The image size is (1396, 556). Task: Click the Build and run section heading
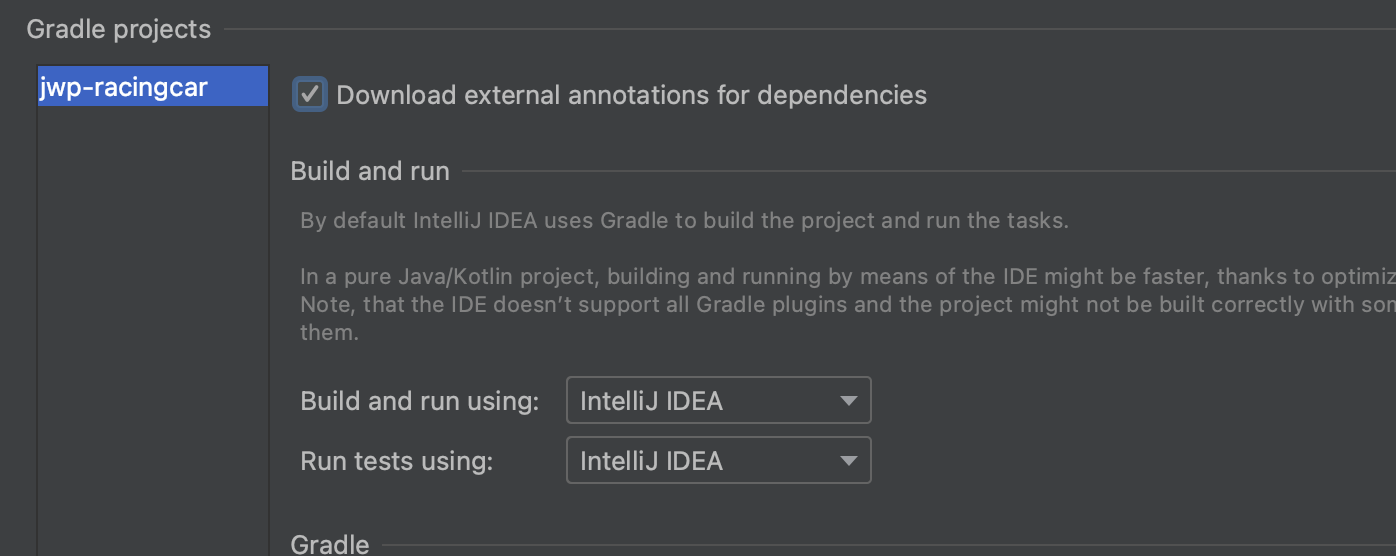(x=370, y=171)
